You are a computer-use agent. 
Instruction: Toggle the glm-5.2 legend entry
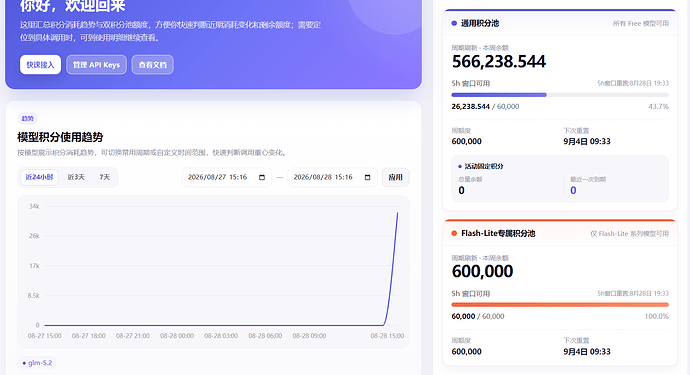pyautogui.click(x=37, y=363)
